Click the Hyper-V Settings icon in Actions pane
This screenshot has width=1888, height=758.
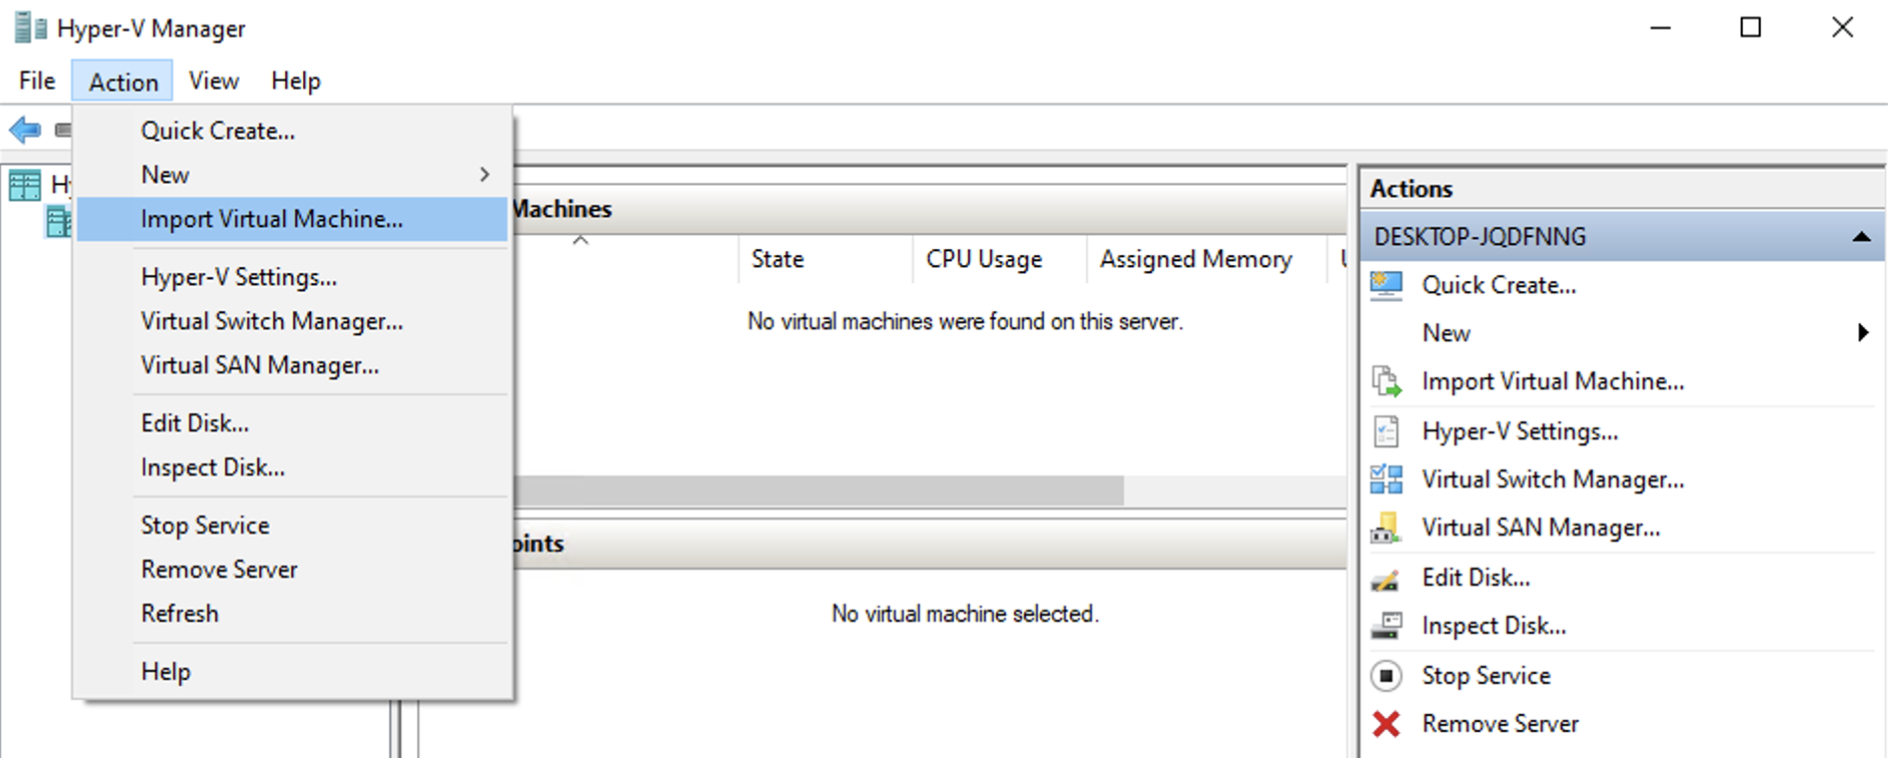pyautogui.click(x=1387, y=431)
